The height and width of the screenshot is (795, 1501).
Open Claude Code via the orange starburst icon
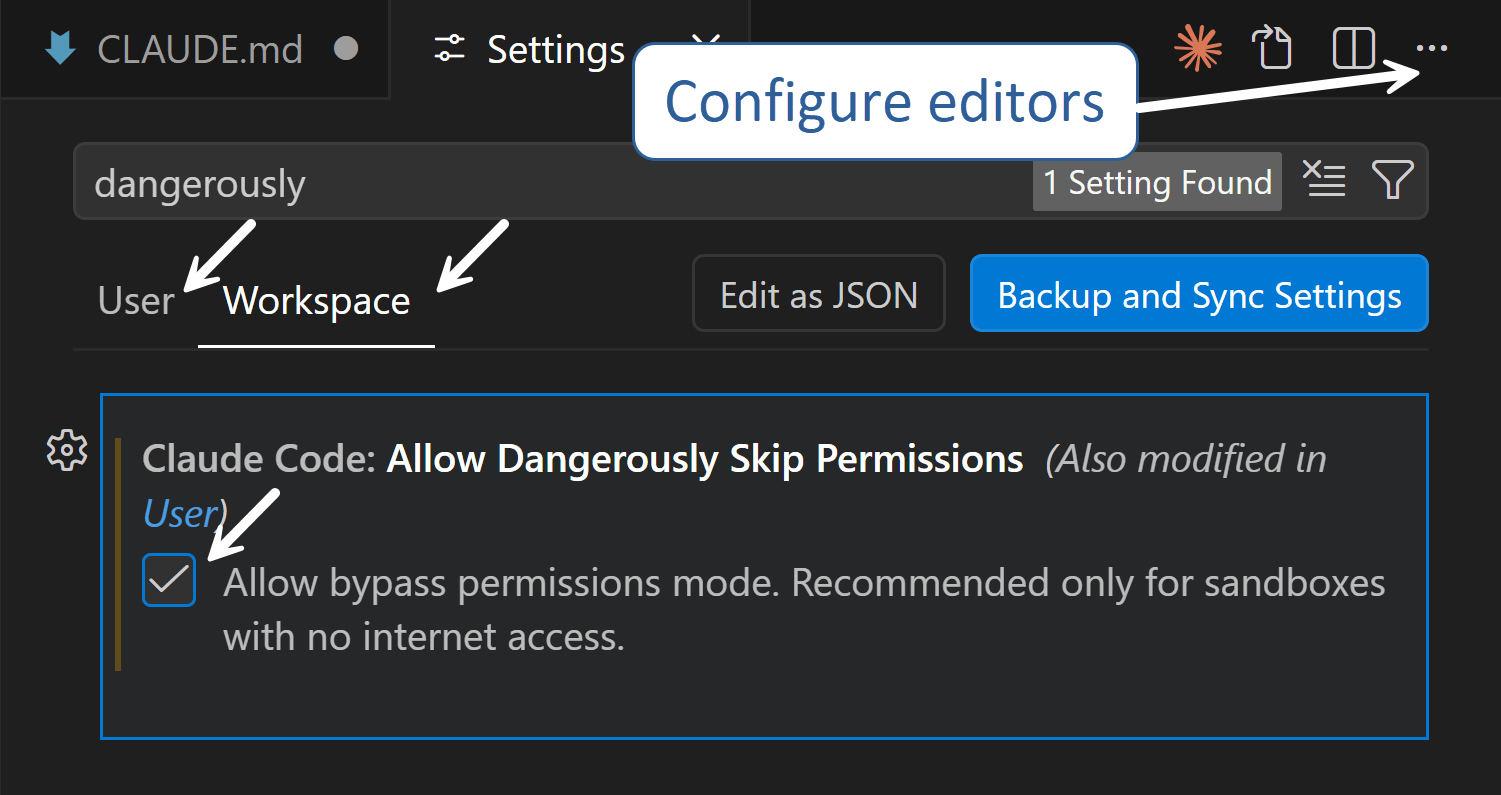(x=1198, y=48)
